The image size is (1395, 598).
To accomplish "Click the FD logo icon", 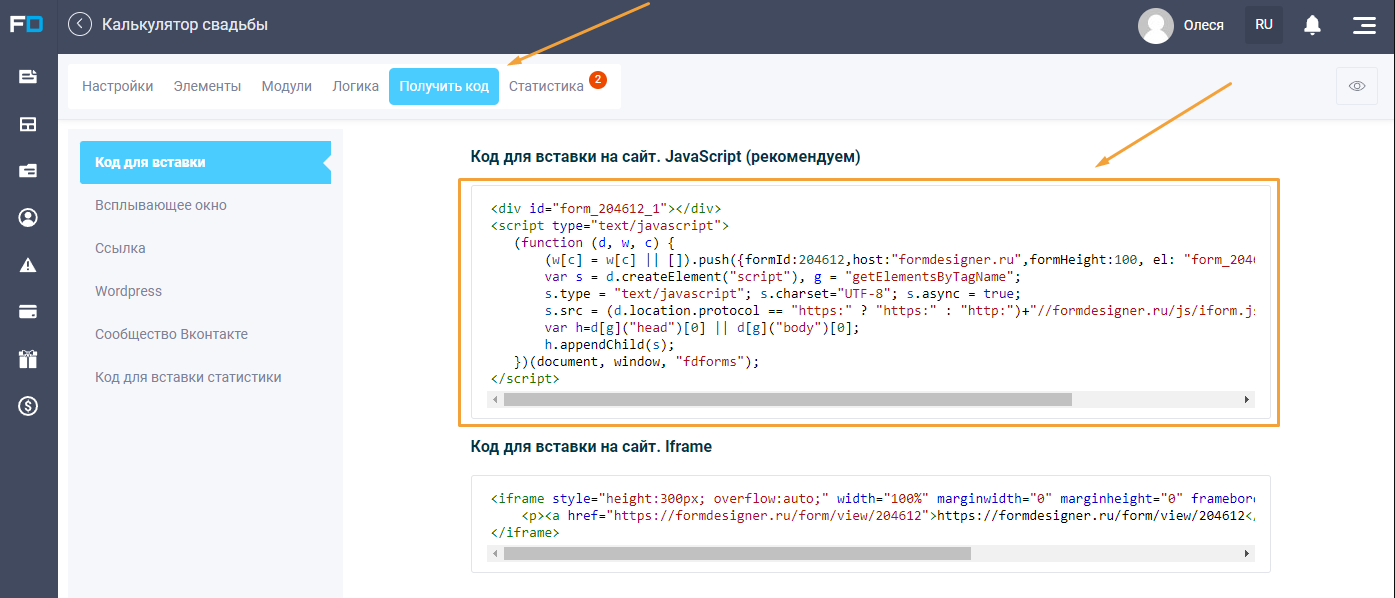I will click(x=27, y=24).
